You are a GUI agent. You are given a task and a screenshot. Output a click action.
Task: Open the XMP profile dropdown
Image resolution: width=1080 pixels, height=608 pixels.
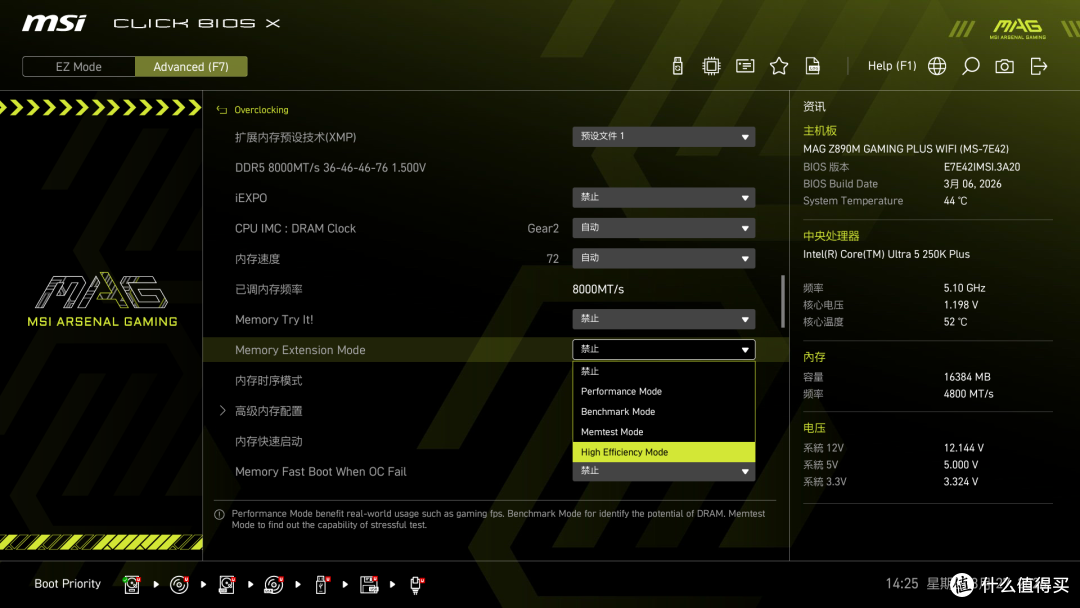[x=663, y=136]
